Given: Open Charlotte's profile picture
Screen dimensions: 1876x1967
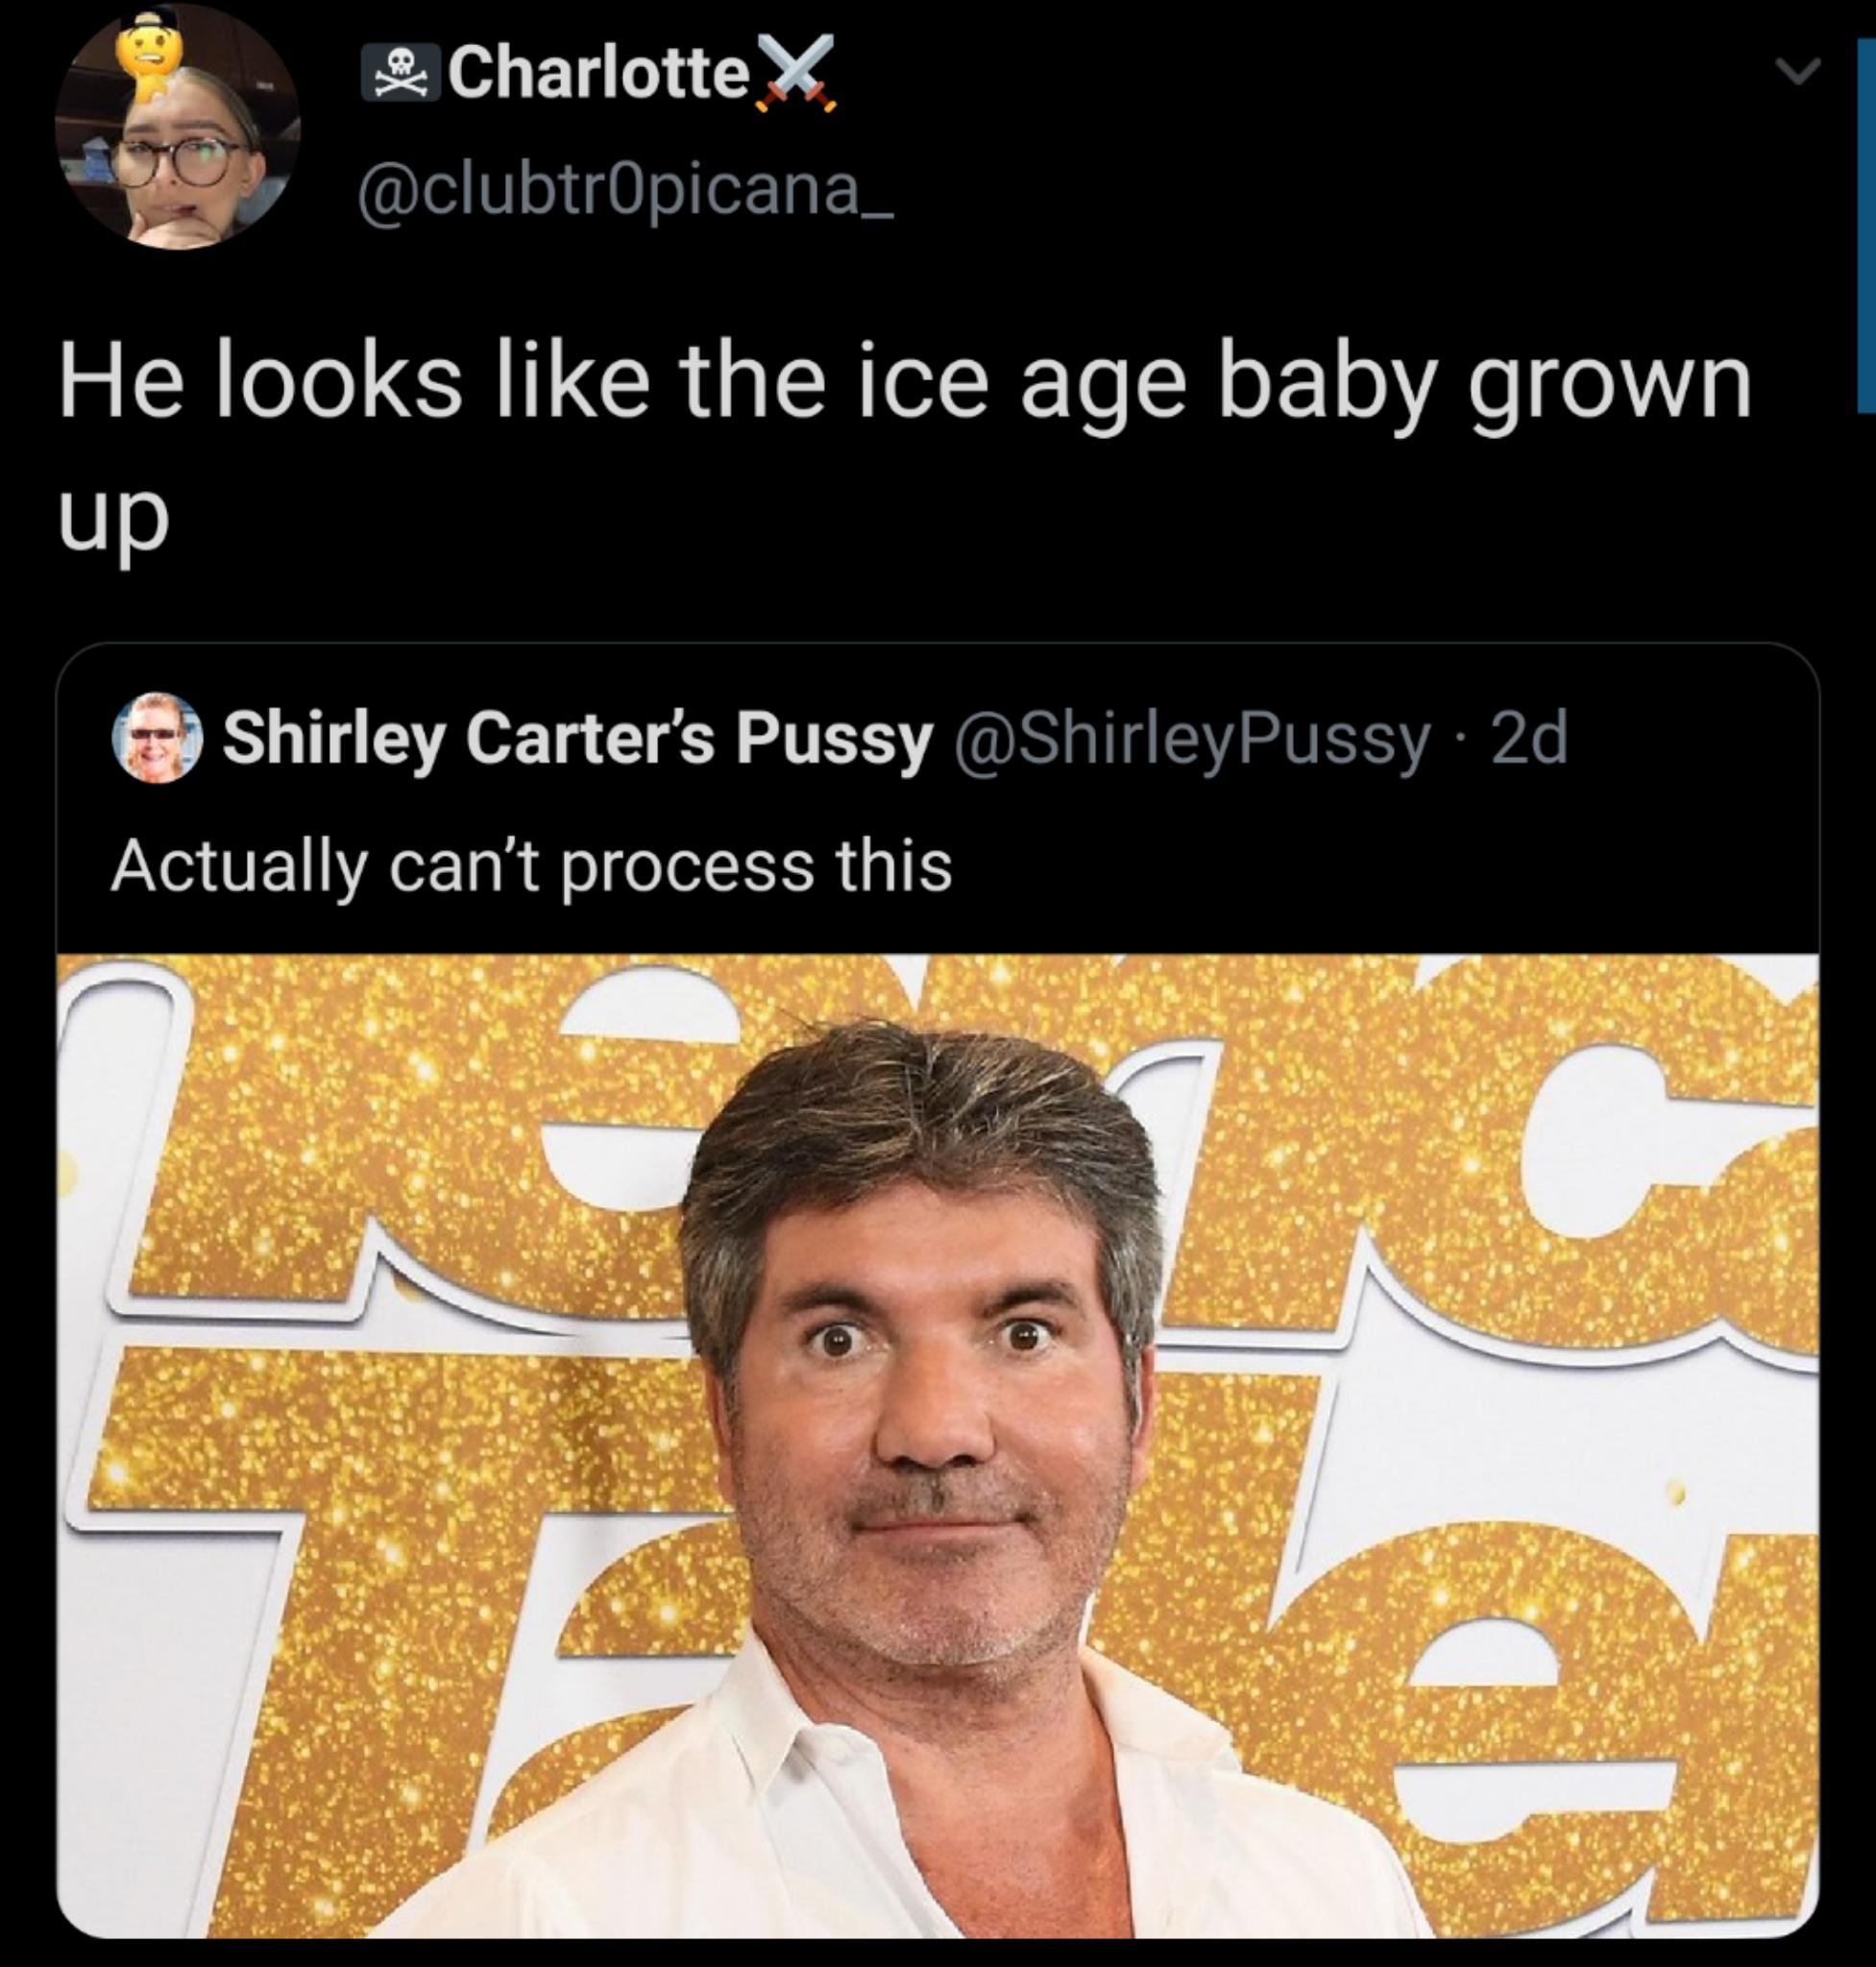Looking at the screenshot, I should [178, 127].
